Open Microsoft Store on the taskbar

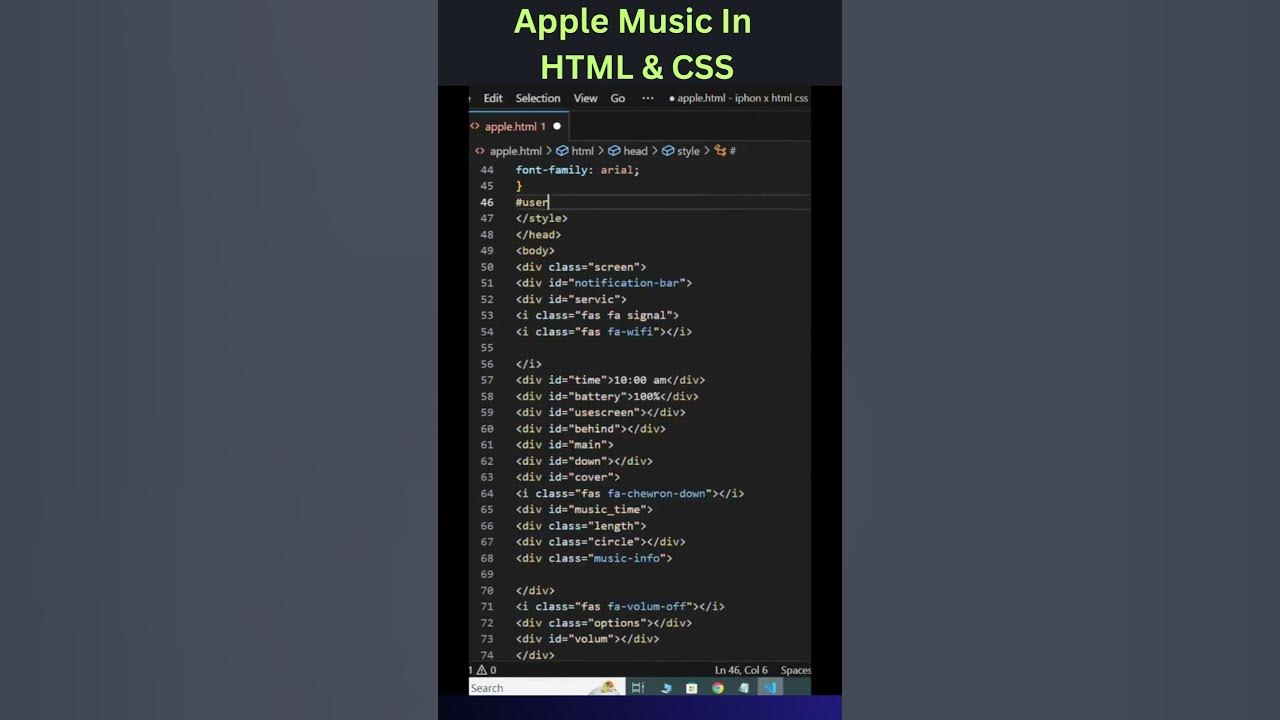(692, 688)
